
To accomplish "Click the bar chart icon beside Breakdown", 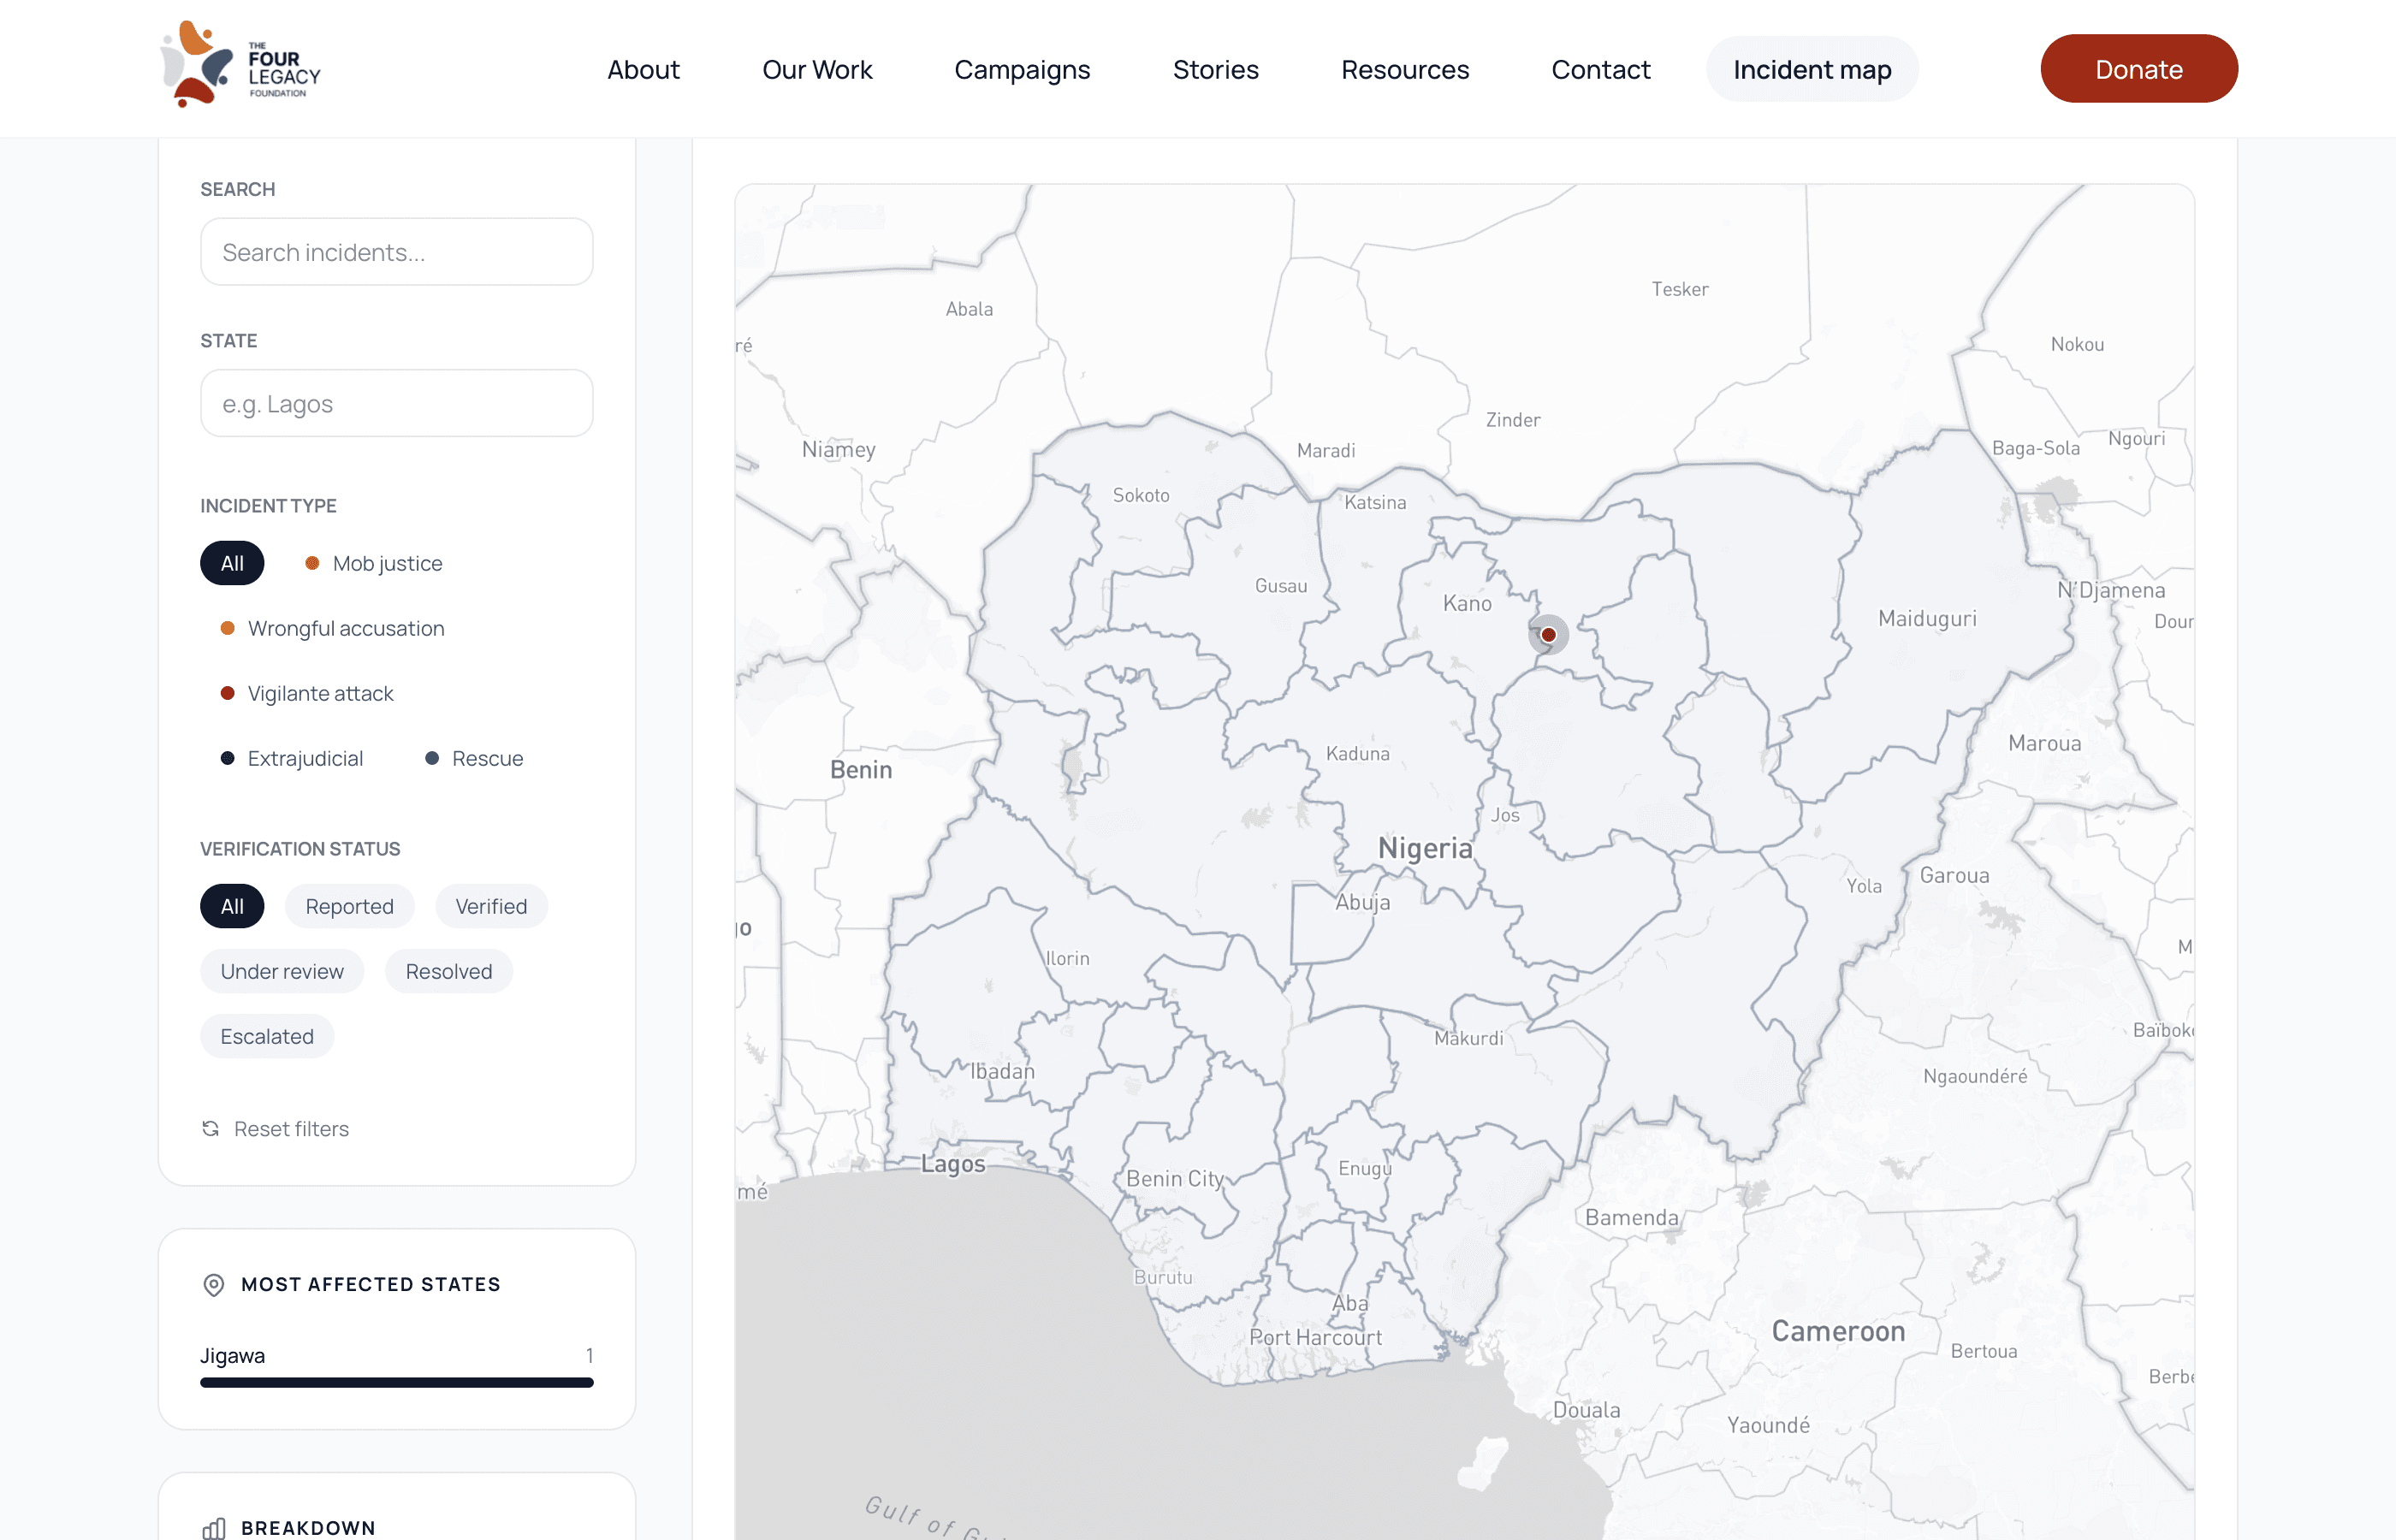I will click(214, 1528).
